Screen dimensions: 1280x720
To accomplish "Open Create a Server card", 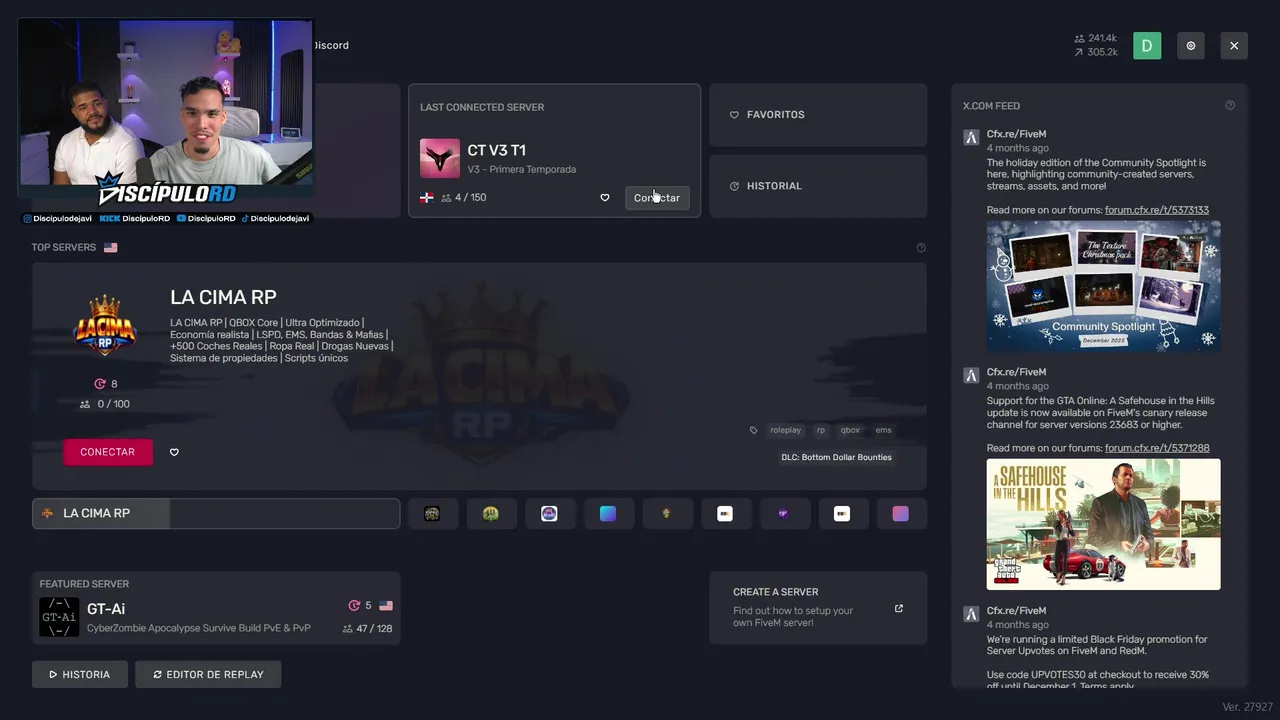I will coord(818,608).
